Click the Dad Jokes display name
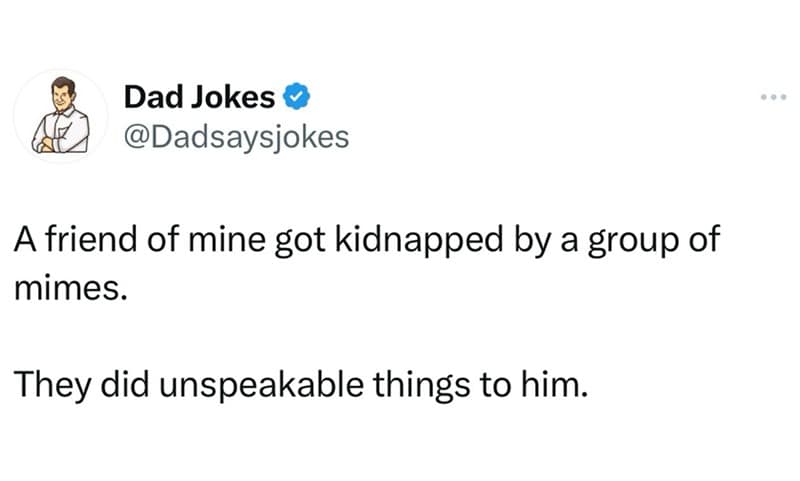800x481 pixels. (x=199, y=97)
